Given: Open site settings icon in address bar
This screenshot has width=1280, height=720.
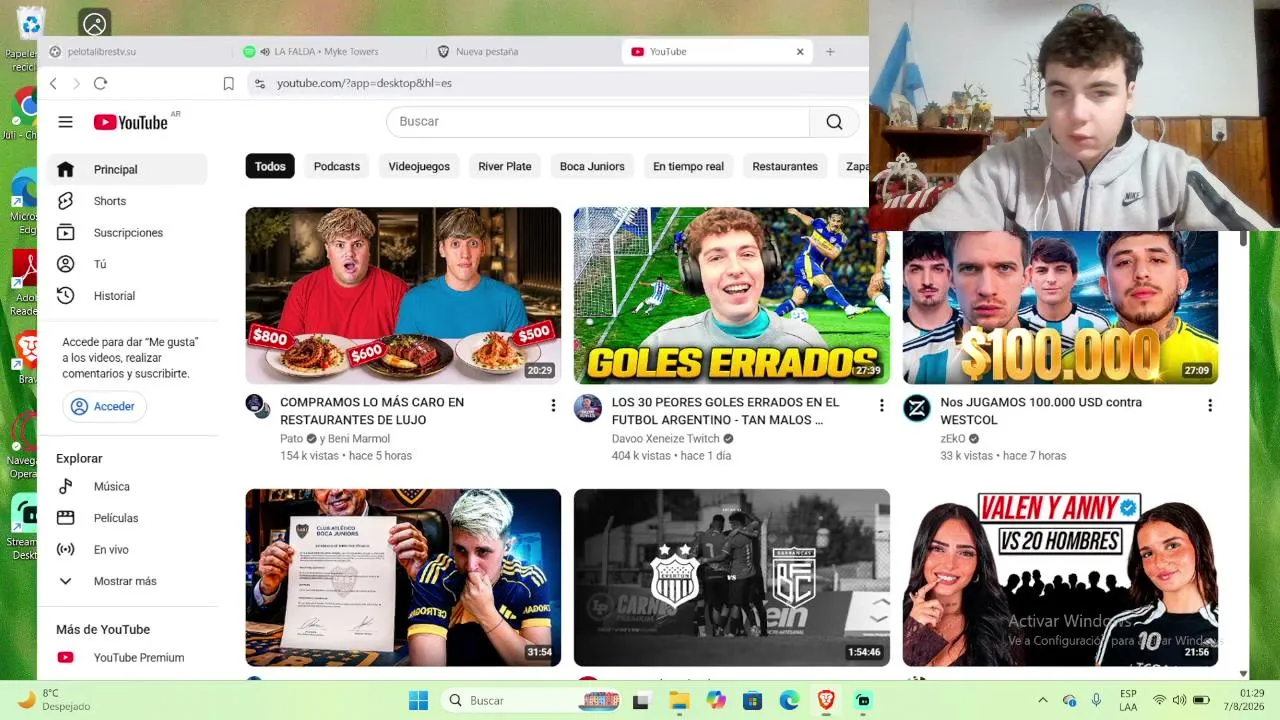Looking at the screenshot, I should pyautogui.click(x=260, y=84).
